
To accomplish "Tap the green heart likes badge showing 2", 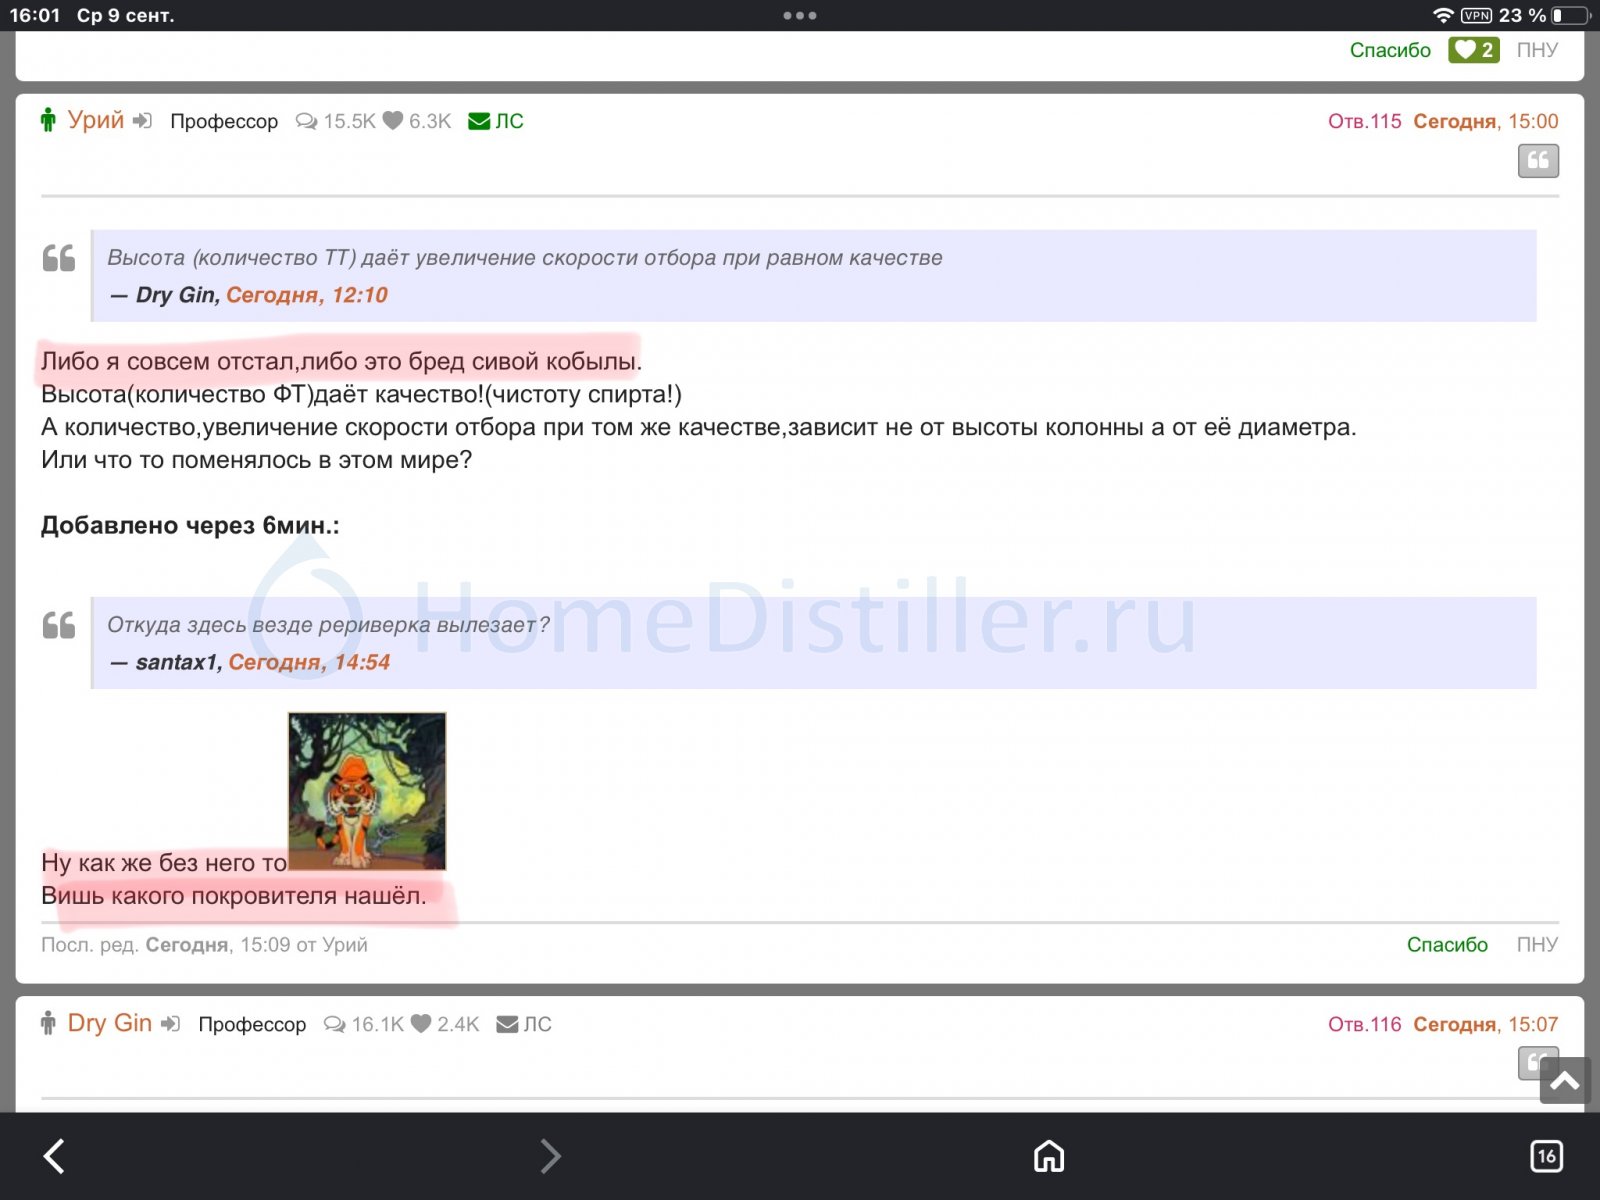I will pos(1474,50).
